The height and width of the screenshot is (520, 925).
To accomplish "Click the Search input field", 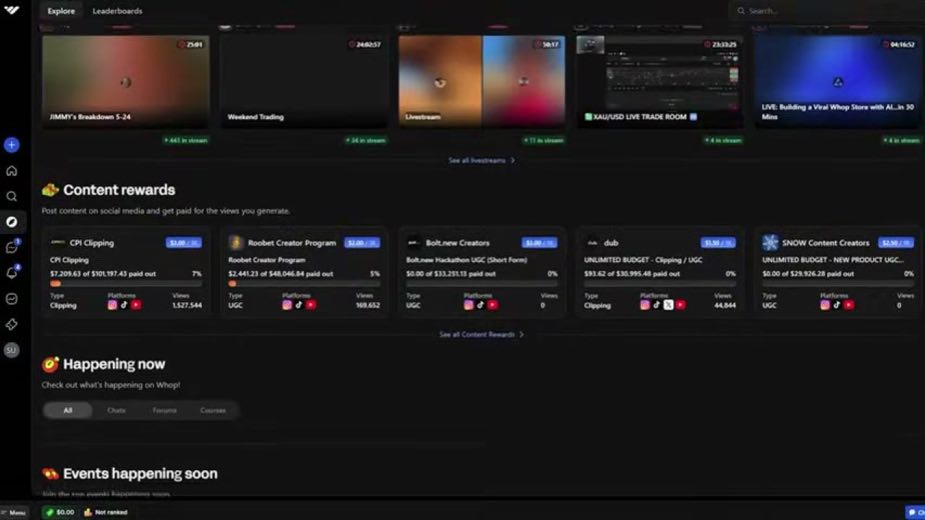I will tap(826, 11).
